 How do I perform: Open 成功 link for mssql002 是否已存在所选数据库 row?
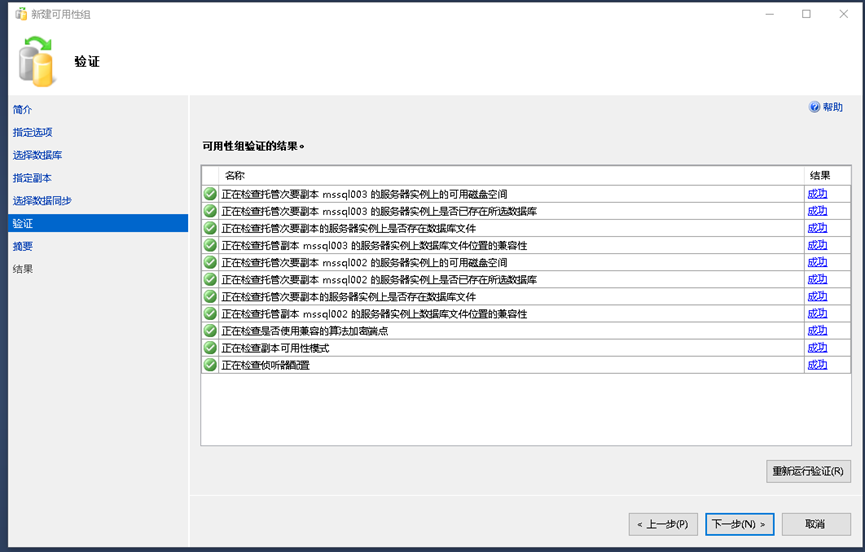(x=818, y=279)
